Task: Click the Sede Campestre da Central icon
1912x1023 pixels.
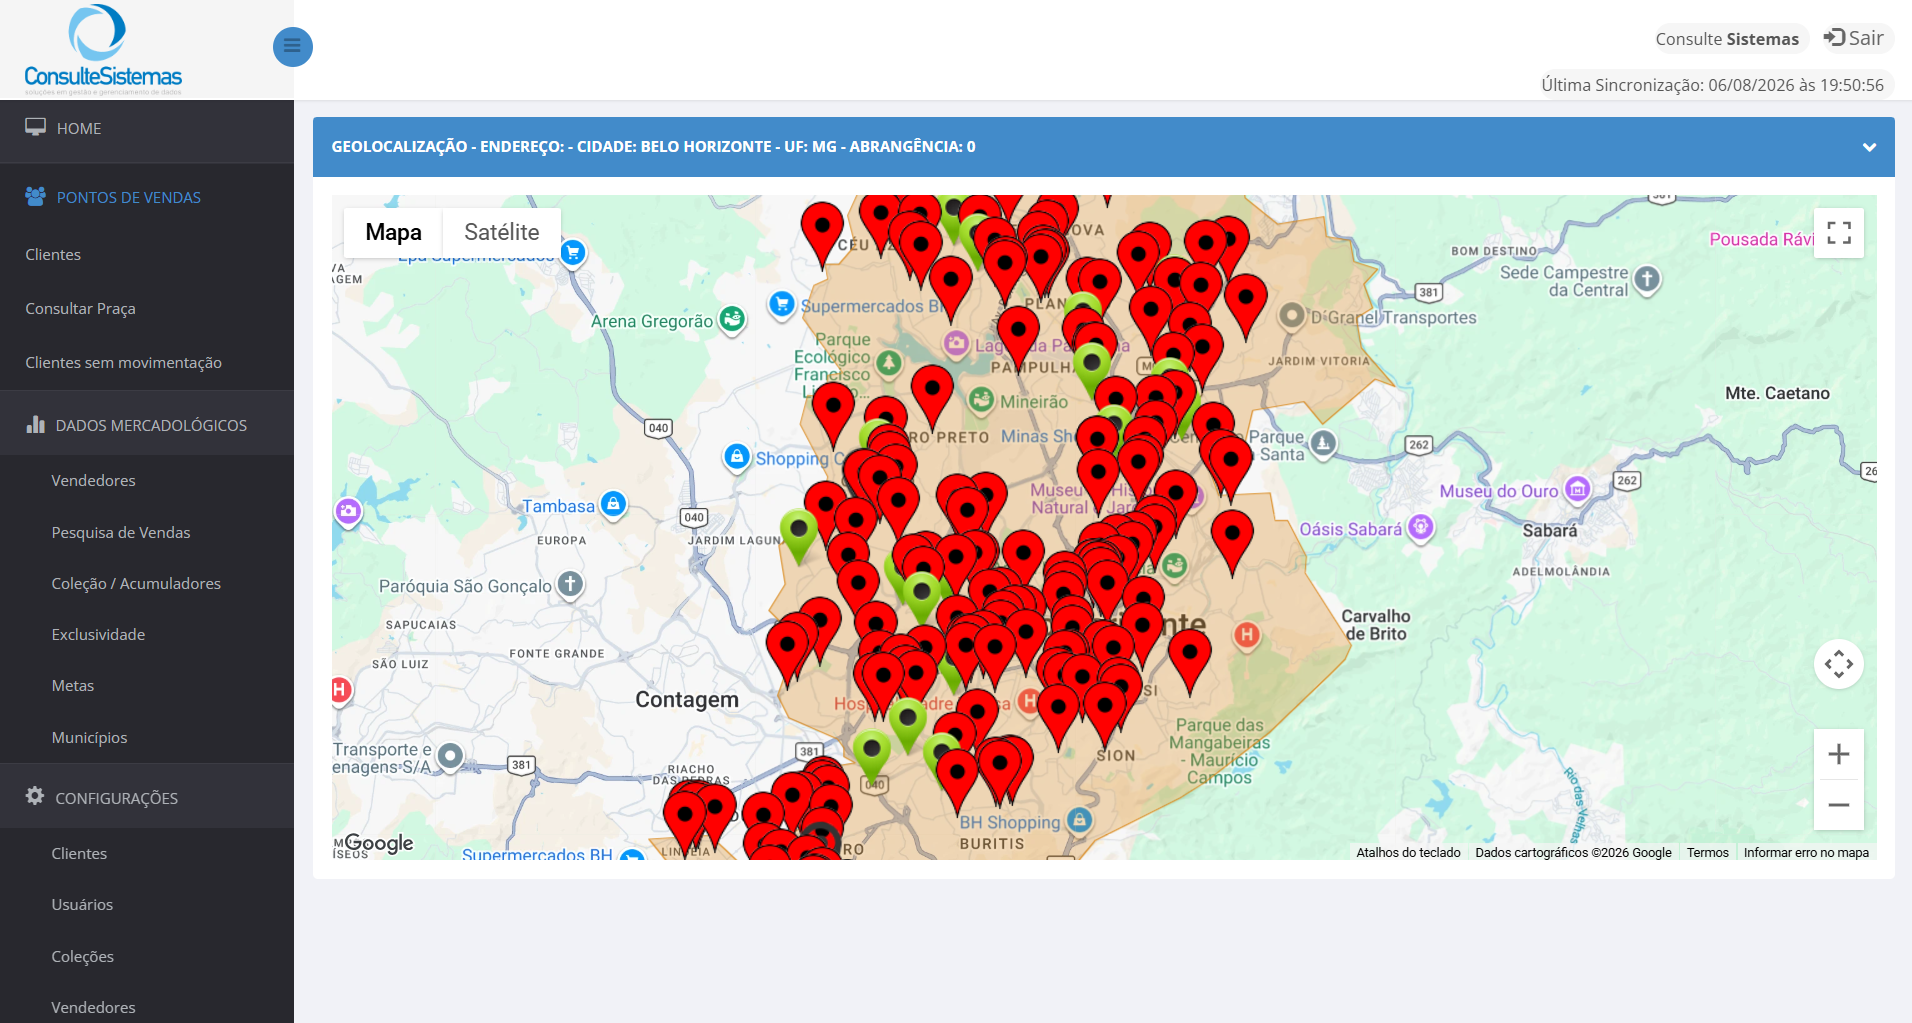Action: tap(1647, 278)
